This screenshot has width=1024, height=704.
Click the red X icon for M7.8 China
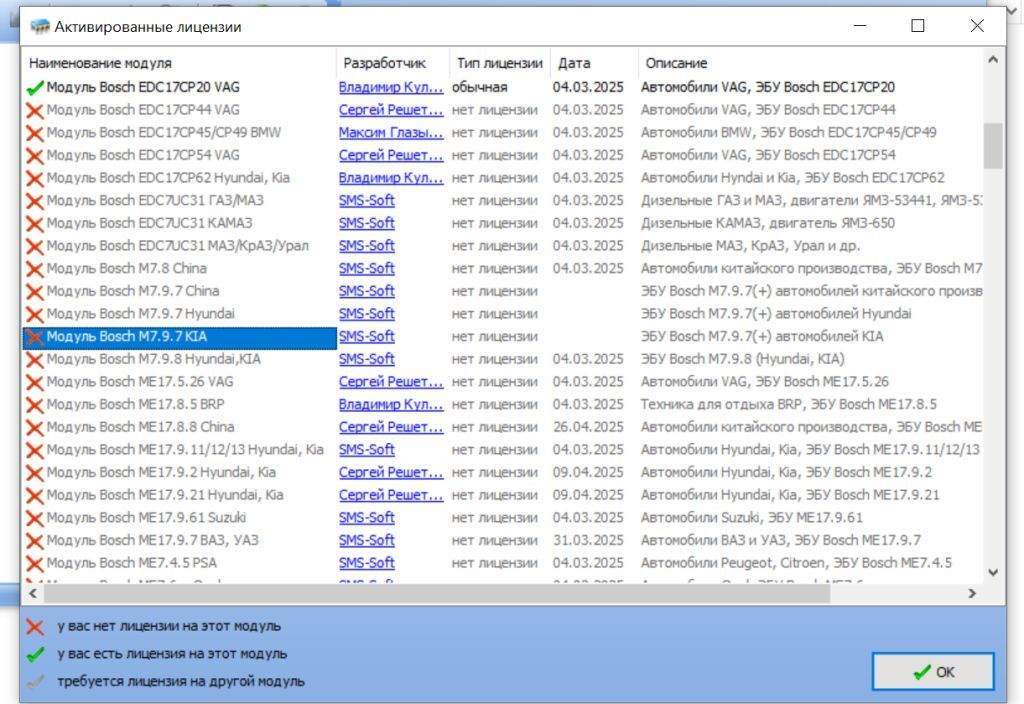pyautogui.click(x=35, y=269)
